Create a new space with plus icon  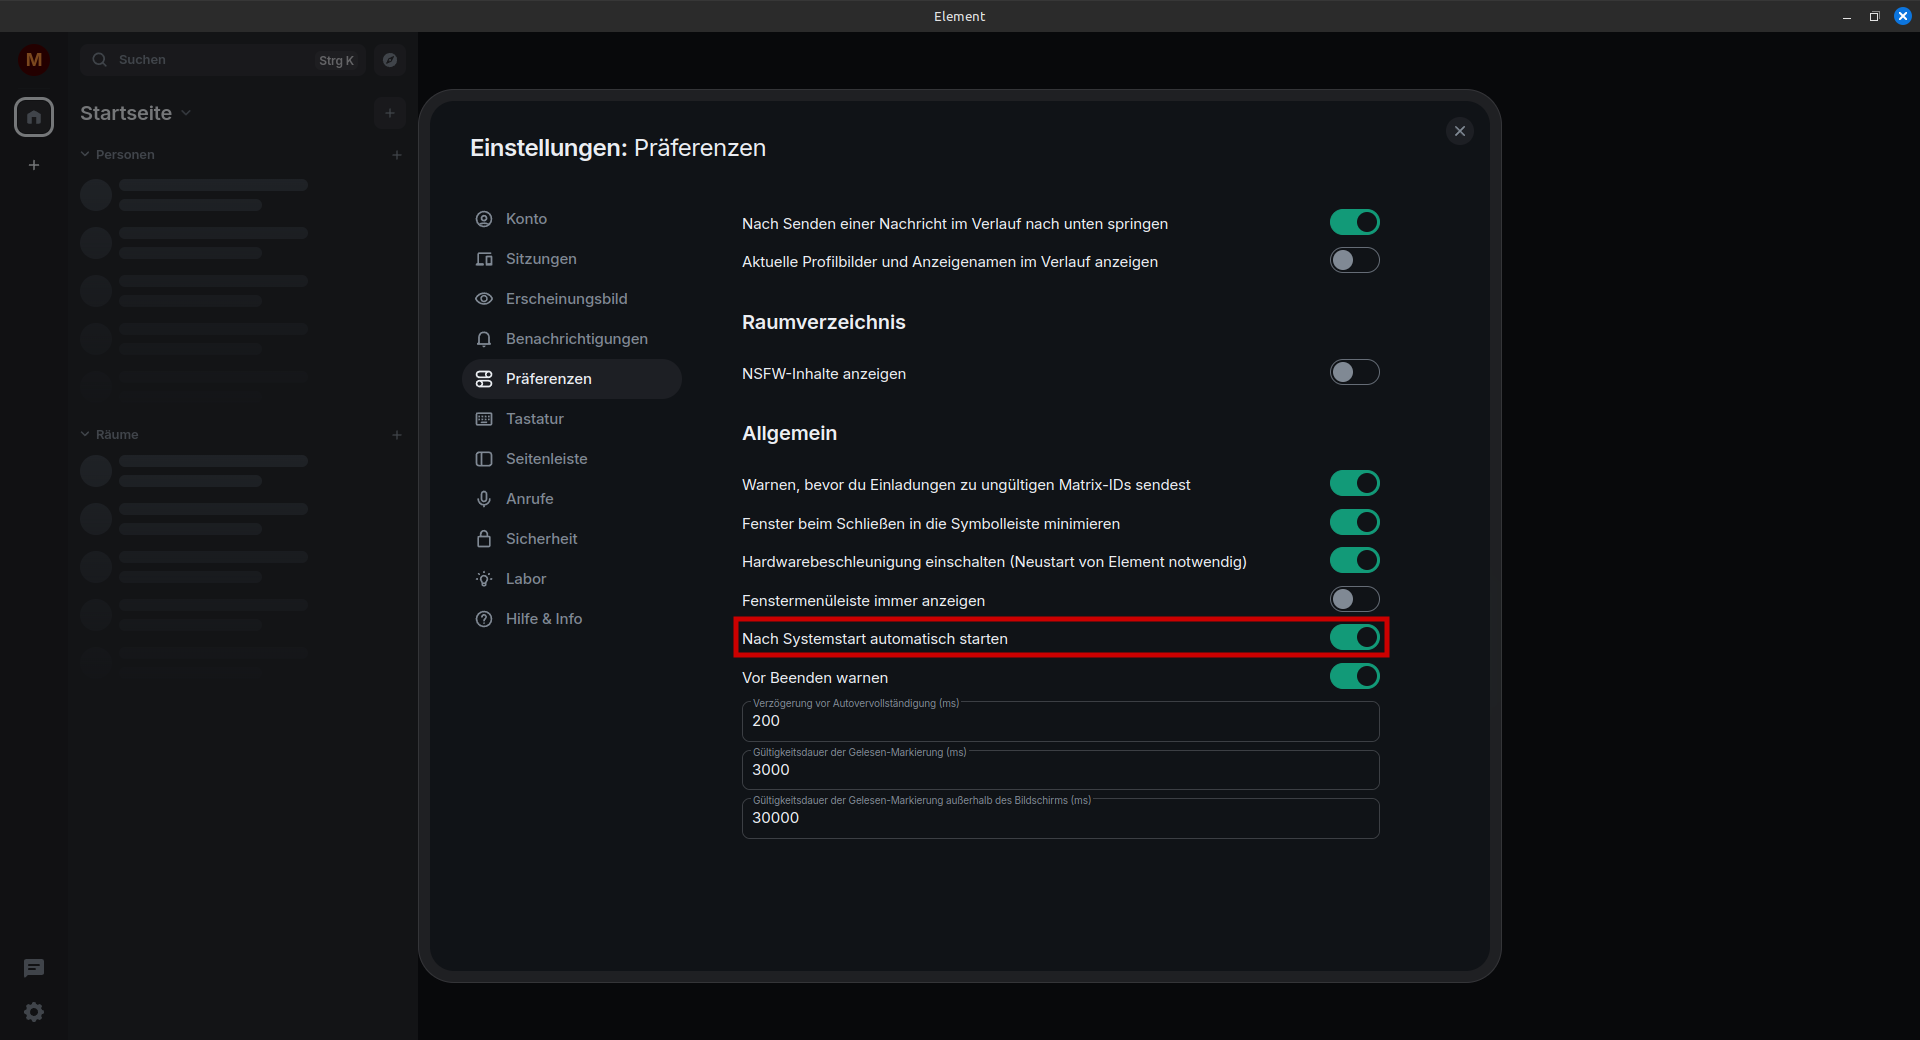tap(34, 165)
